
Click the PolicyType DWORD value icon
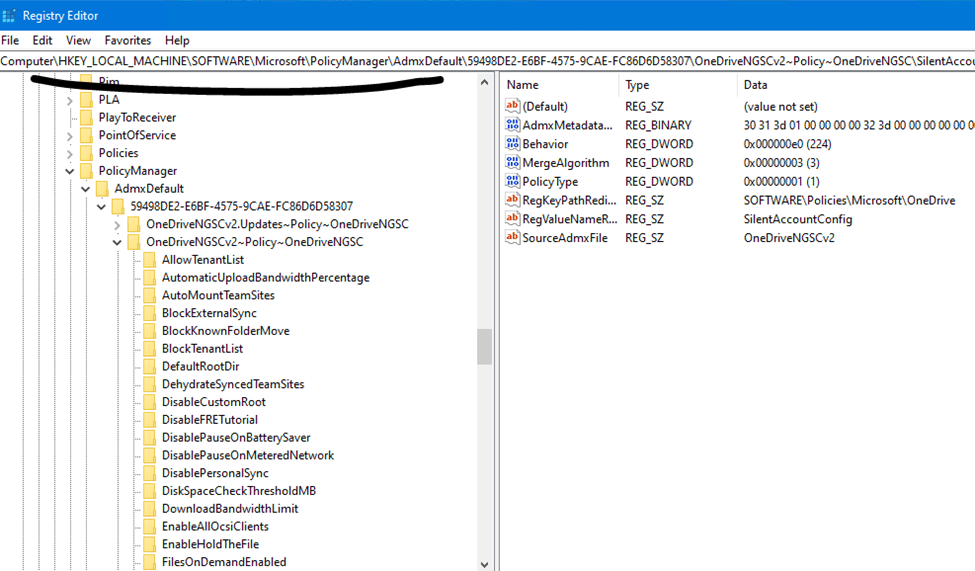[x=513, y=182]
